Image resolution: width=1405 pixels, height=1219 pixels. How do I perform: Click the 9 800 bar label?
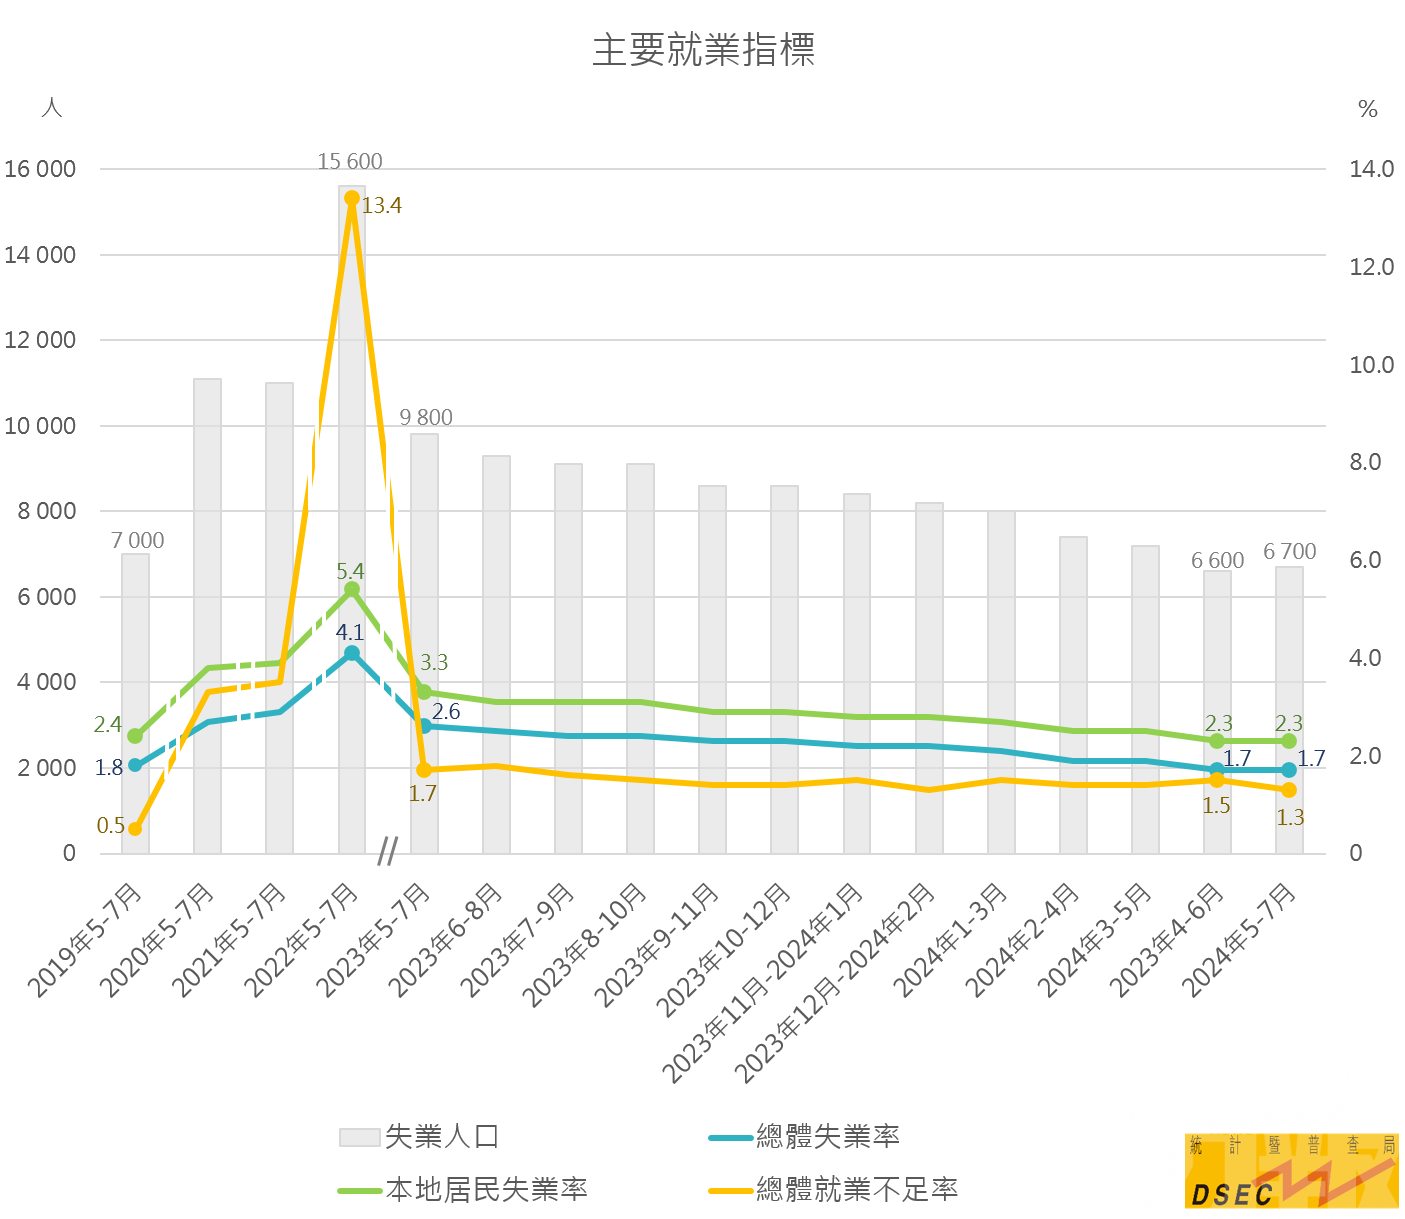(x=426, y=418)
